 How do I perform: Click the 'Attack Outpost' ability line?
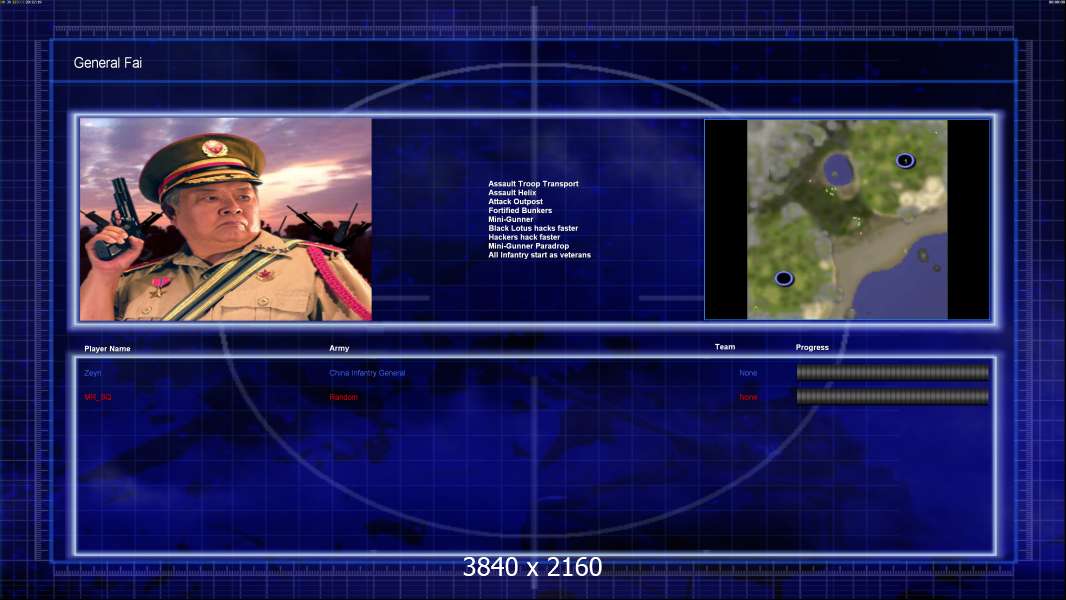coord(515,202)
